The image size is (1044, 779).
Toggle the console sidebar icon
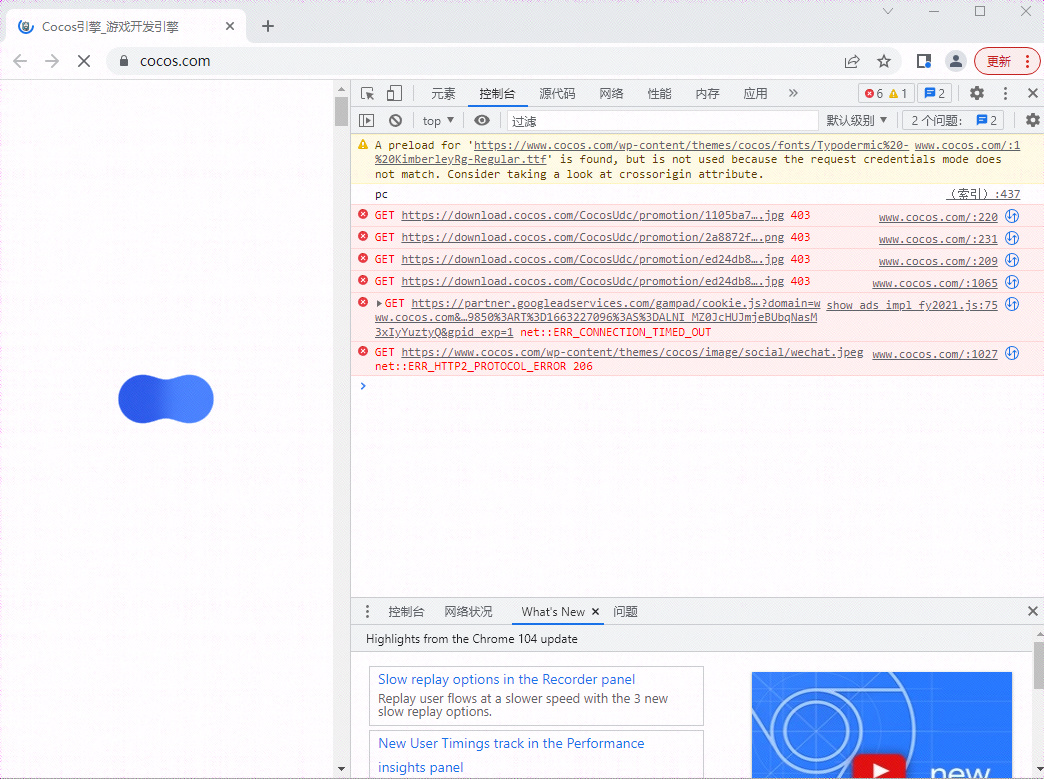367,121
